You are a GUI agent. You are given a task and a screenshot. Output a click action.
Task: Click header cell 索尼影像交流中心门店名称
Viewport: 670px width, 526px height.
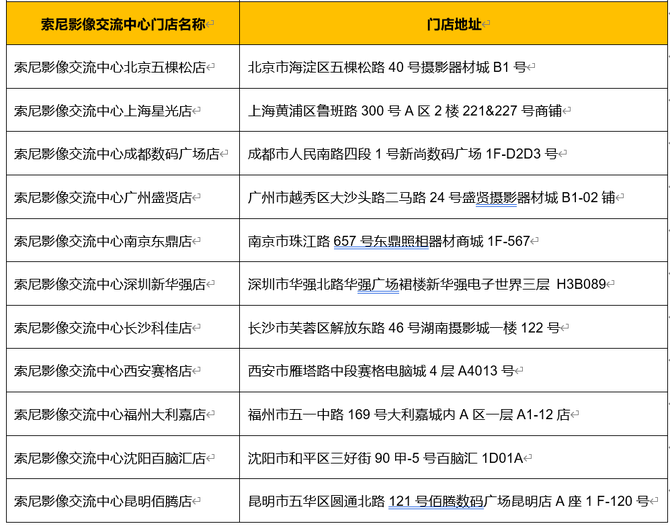point(123,24)
